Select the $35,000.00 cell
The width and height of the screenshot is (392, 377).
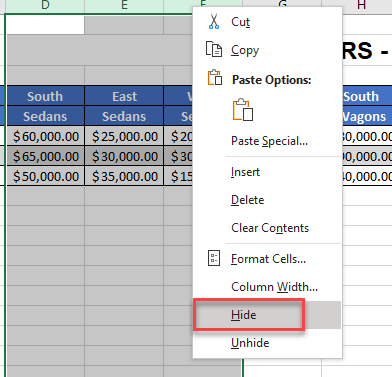click(124, 176)
